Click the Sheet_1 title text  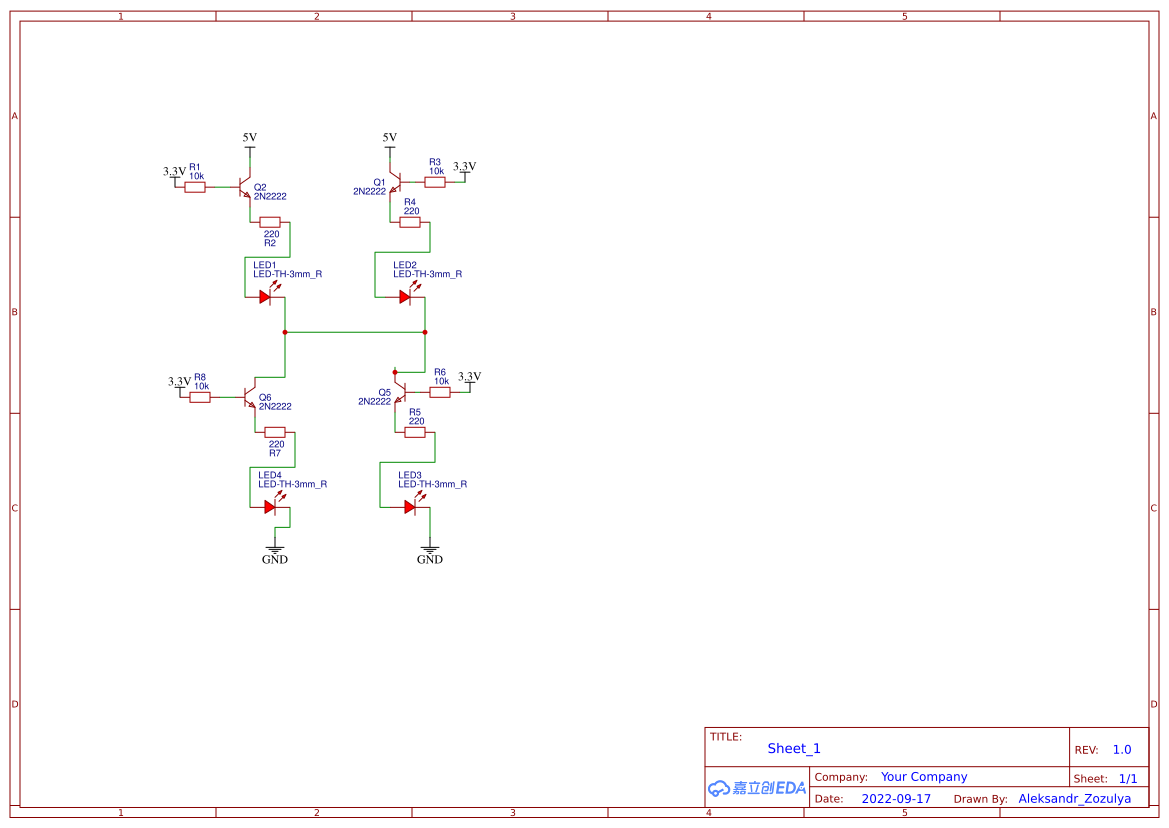(793, 748)
